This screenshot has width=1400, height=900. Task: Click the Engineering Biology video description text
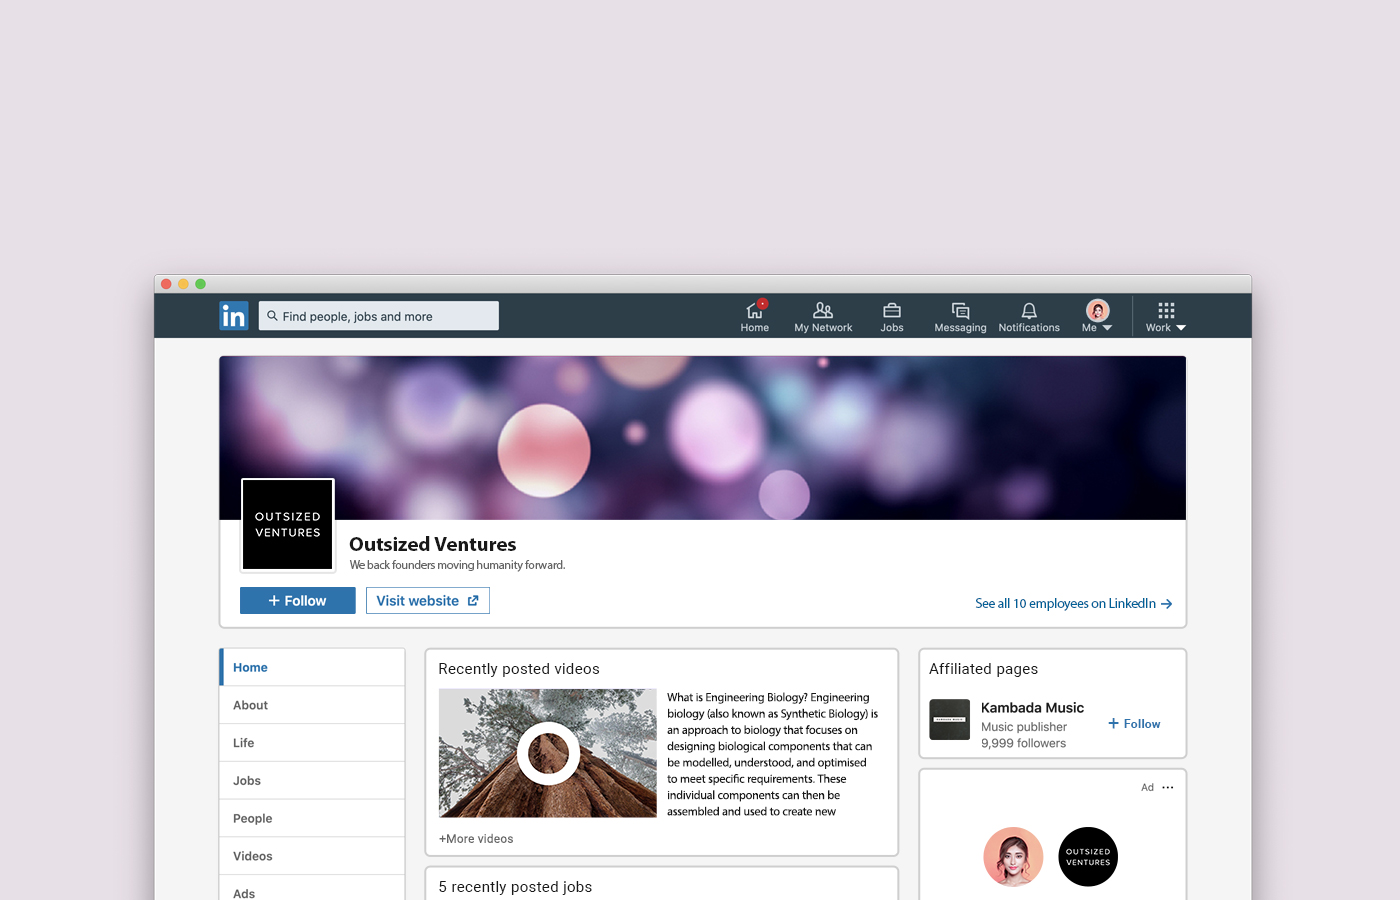(x=773, y=754)
